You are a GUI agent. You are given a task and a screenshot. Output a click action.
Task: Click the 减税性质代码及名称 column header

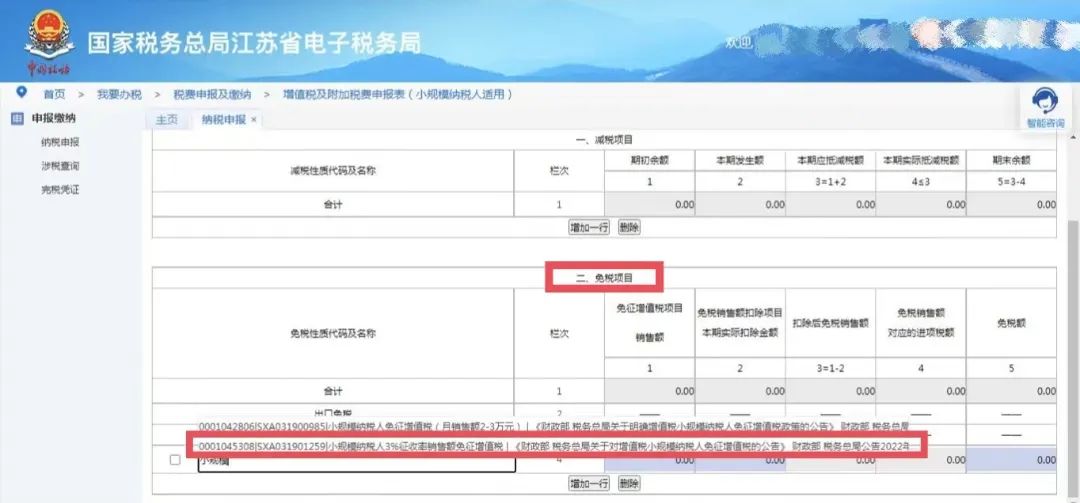333,171
